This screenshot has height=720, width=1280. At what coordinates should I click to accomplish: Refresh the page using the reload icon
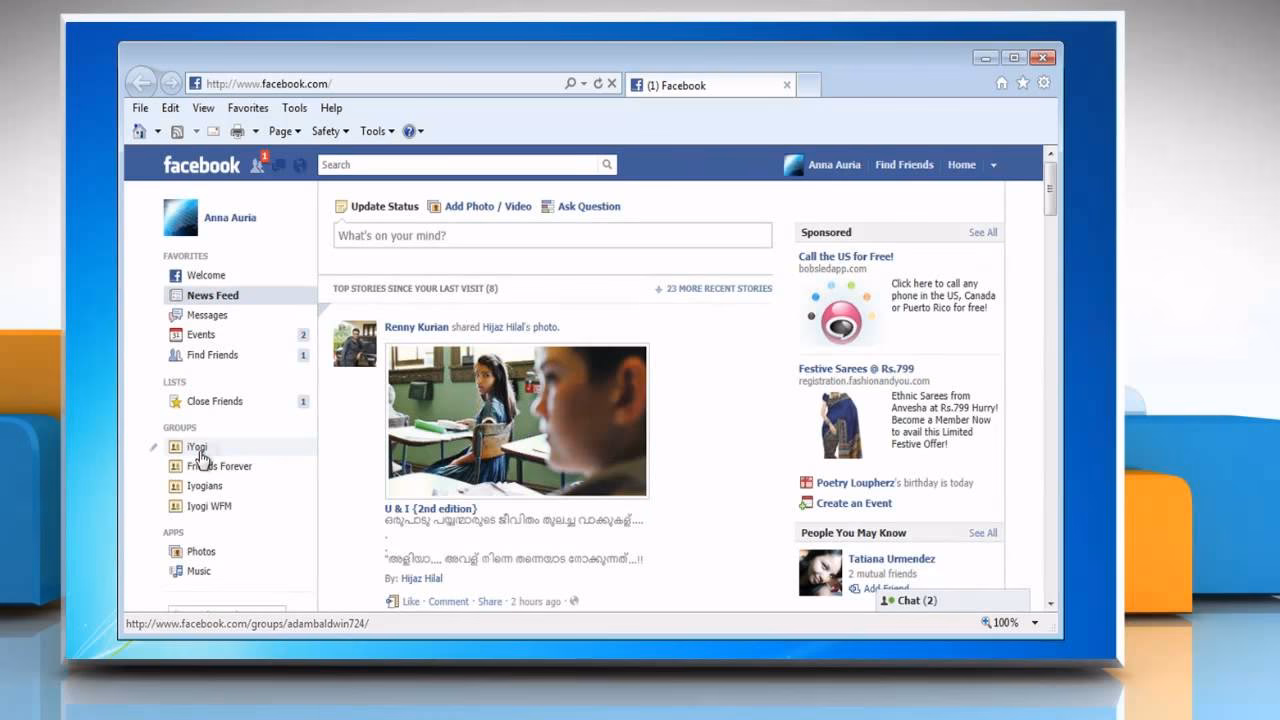click(x=598, y=84)
